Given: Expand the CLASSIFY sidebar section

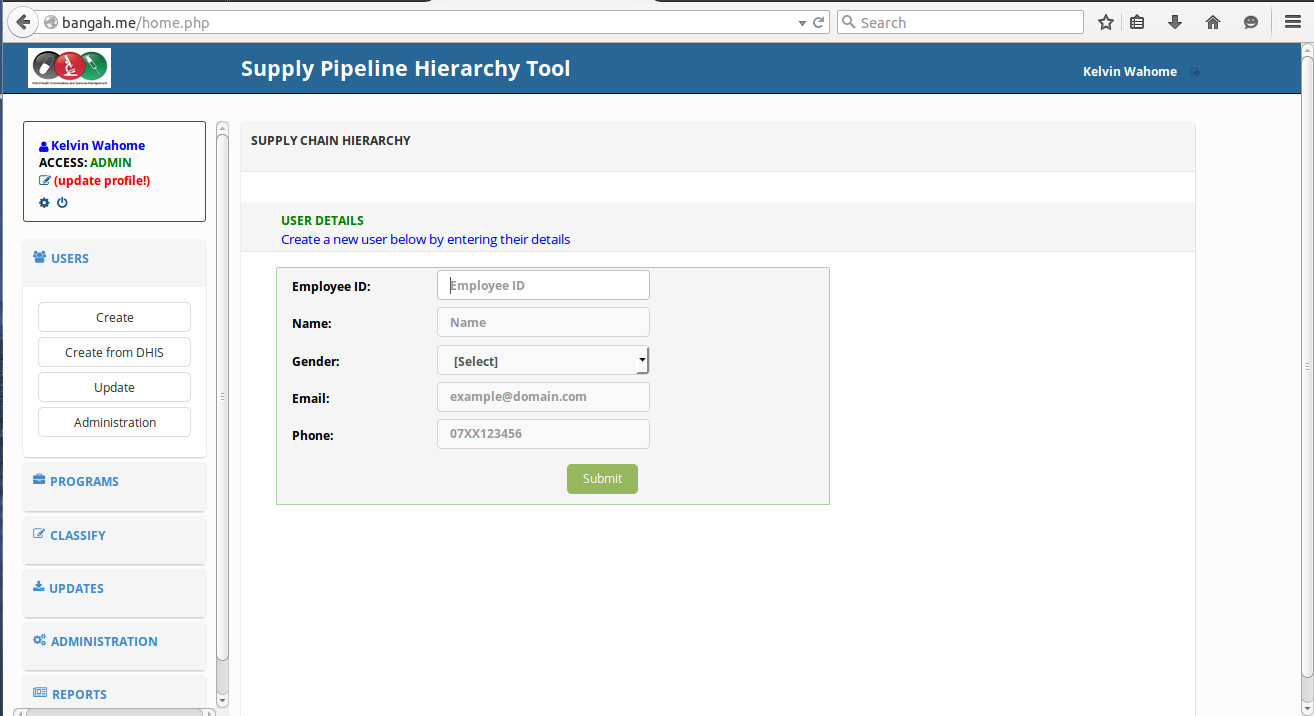Looking at the screenshot, I should tap(69, 535).
